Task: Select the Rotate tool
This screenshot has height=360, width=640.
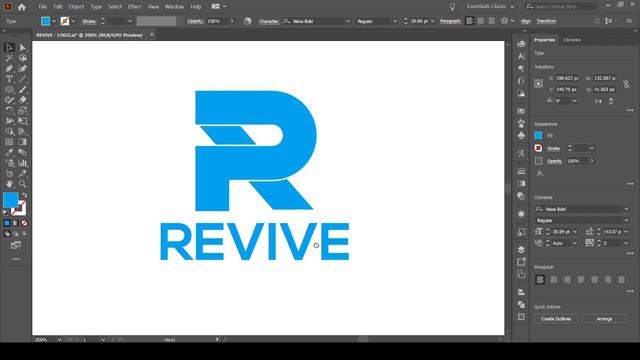Action: 9,111
